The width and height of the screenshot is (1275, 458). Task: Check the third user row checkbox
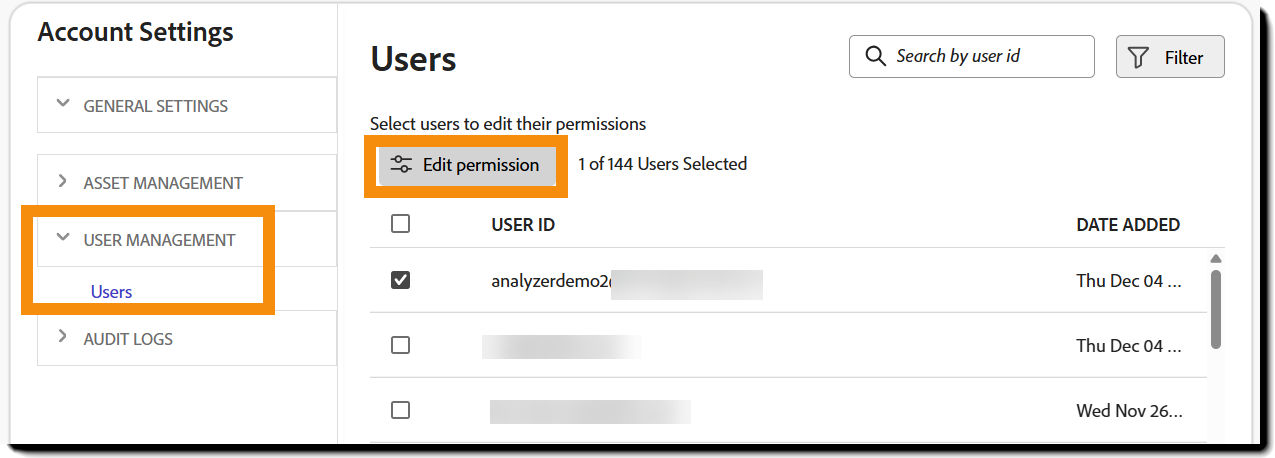pos(400,410)
